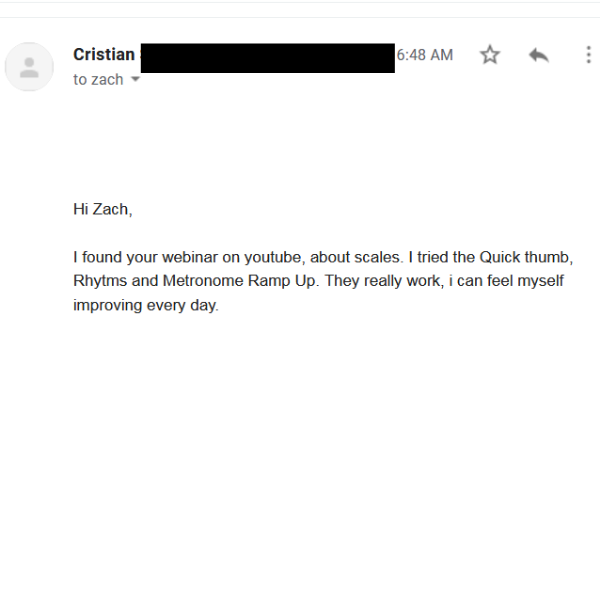Click the word "myself" in the body
The width and height of the screenshot is (600, 600).
(x=540, y=281)
